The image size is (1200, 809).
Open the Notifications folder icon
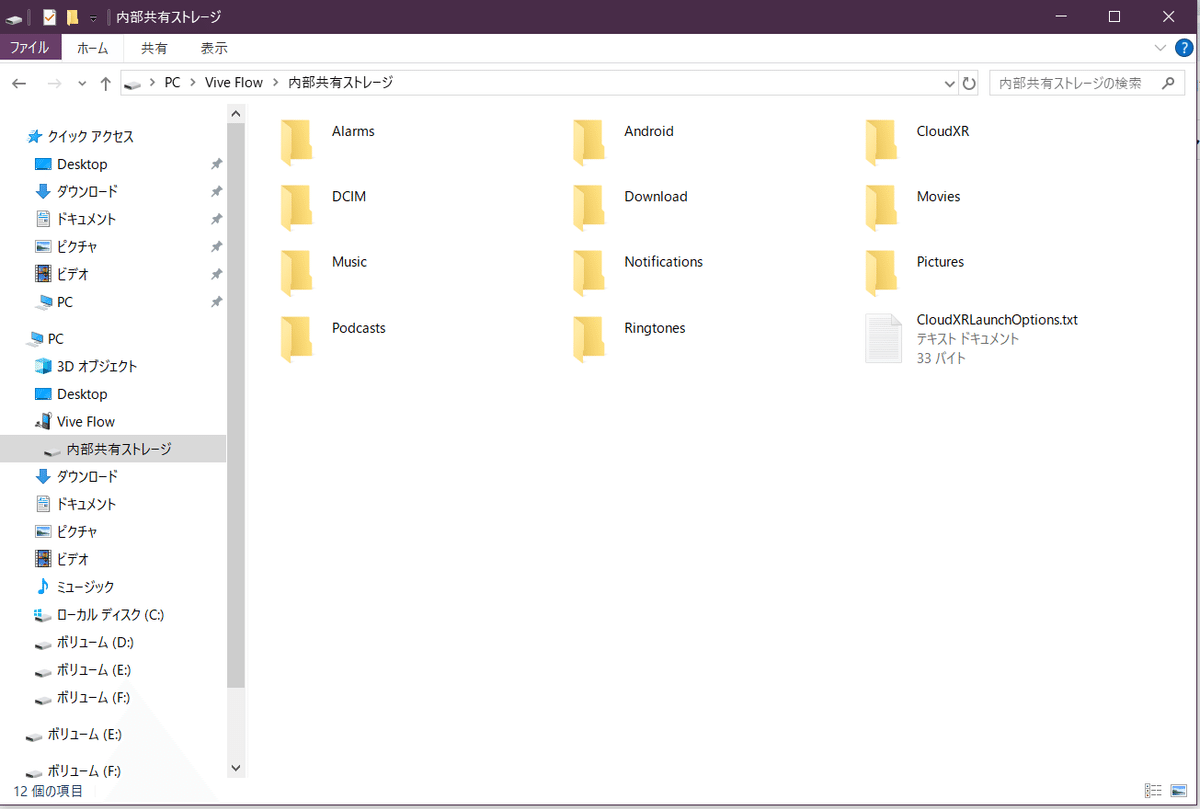coord(588,272)
